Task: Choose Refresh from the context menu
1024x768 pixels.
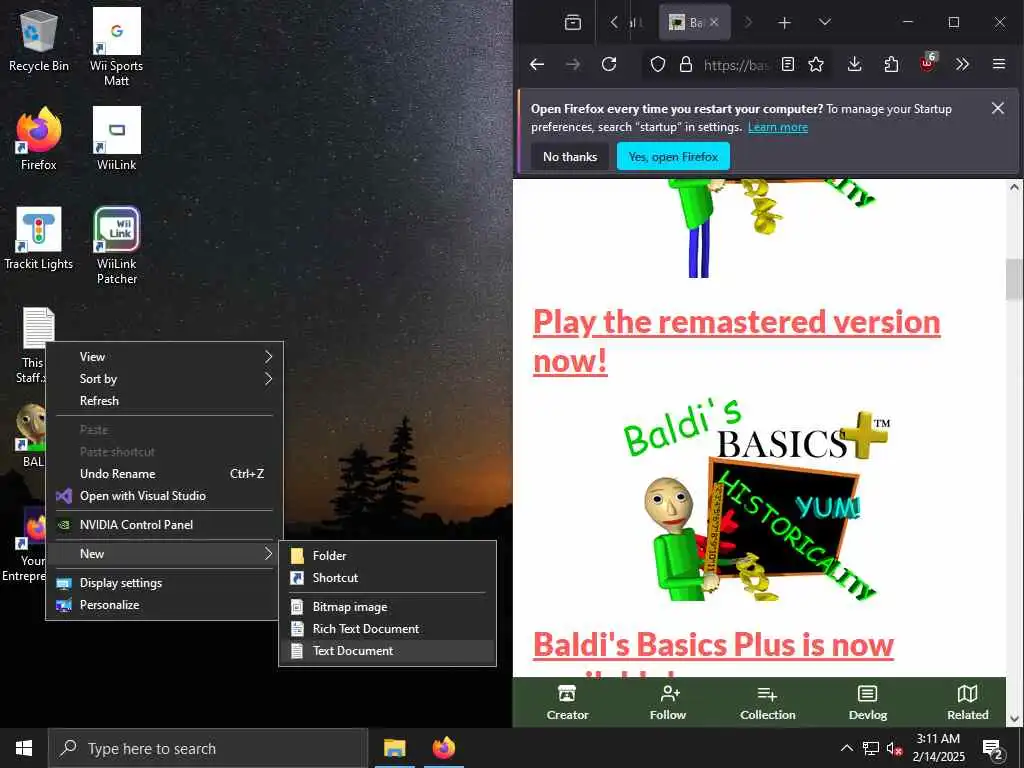Action: click(x=165, y=401)
